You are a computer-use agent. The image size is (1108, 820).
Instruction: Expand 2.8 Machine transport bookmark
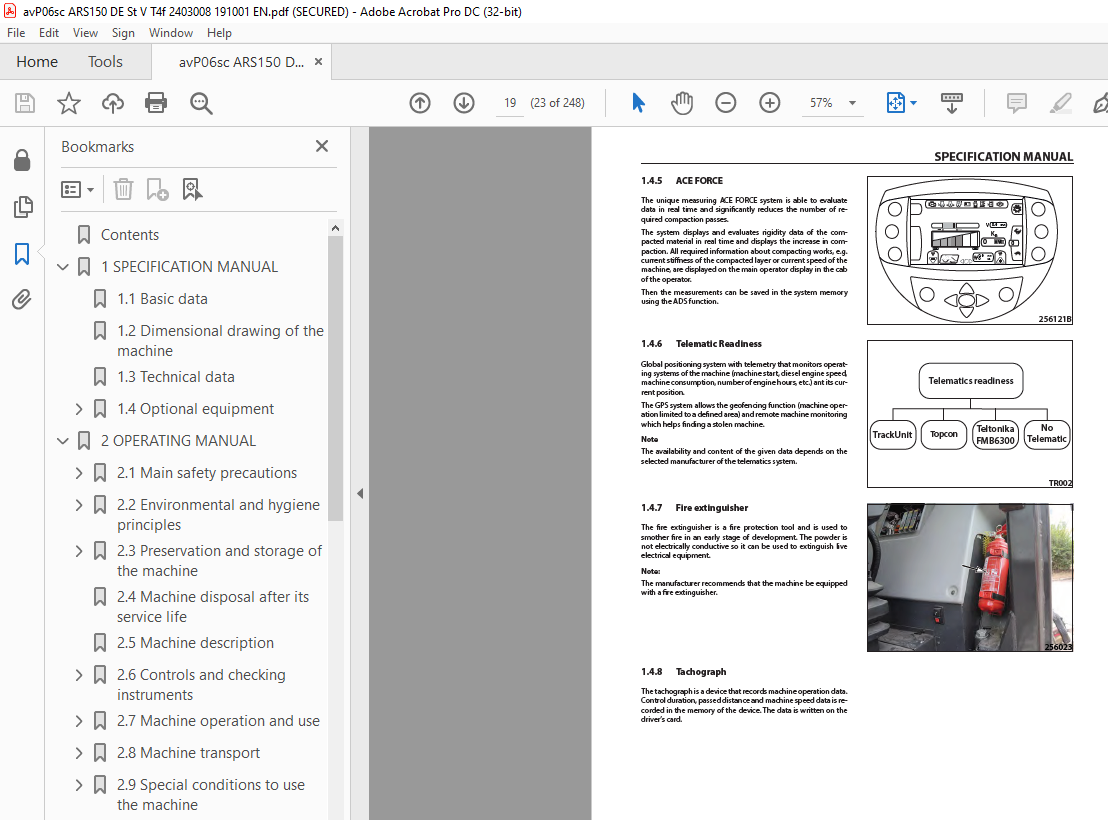click(78, 753)
